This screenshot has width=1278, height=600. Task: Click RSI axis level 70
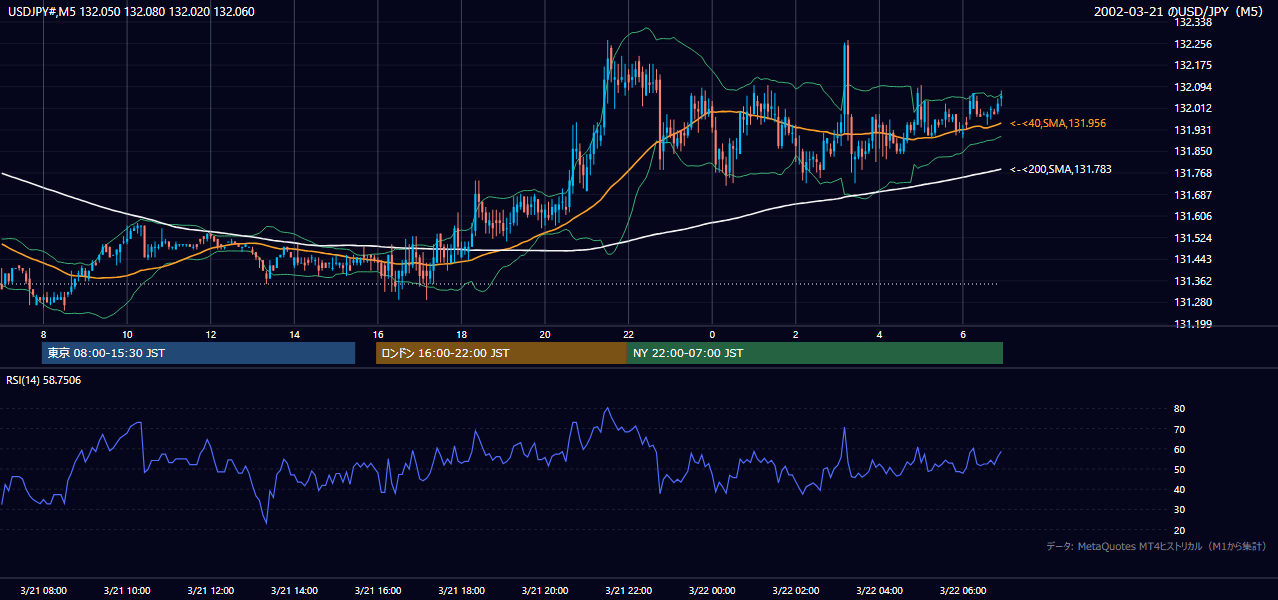(x=1180, y=429)
